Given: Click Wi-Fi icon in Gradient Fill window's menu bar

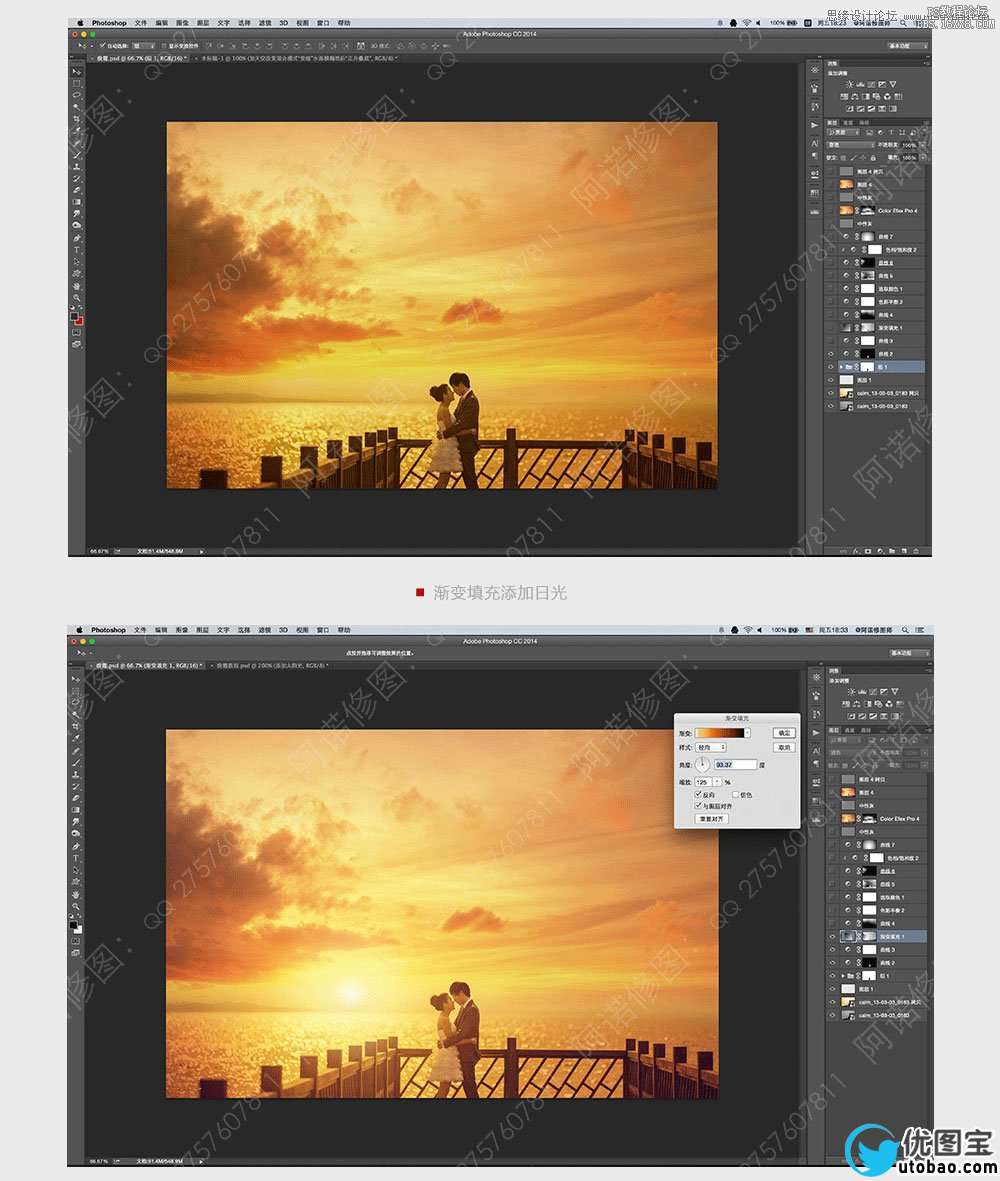Looking at the screenshot, I should (x=748, y=630).
